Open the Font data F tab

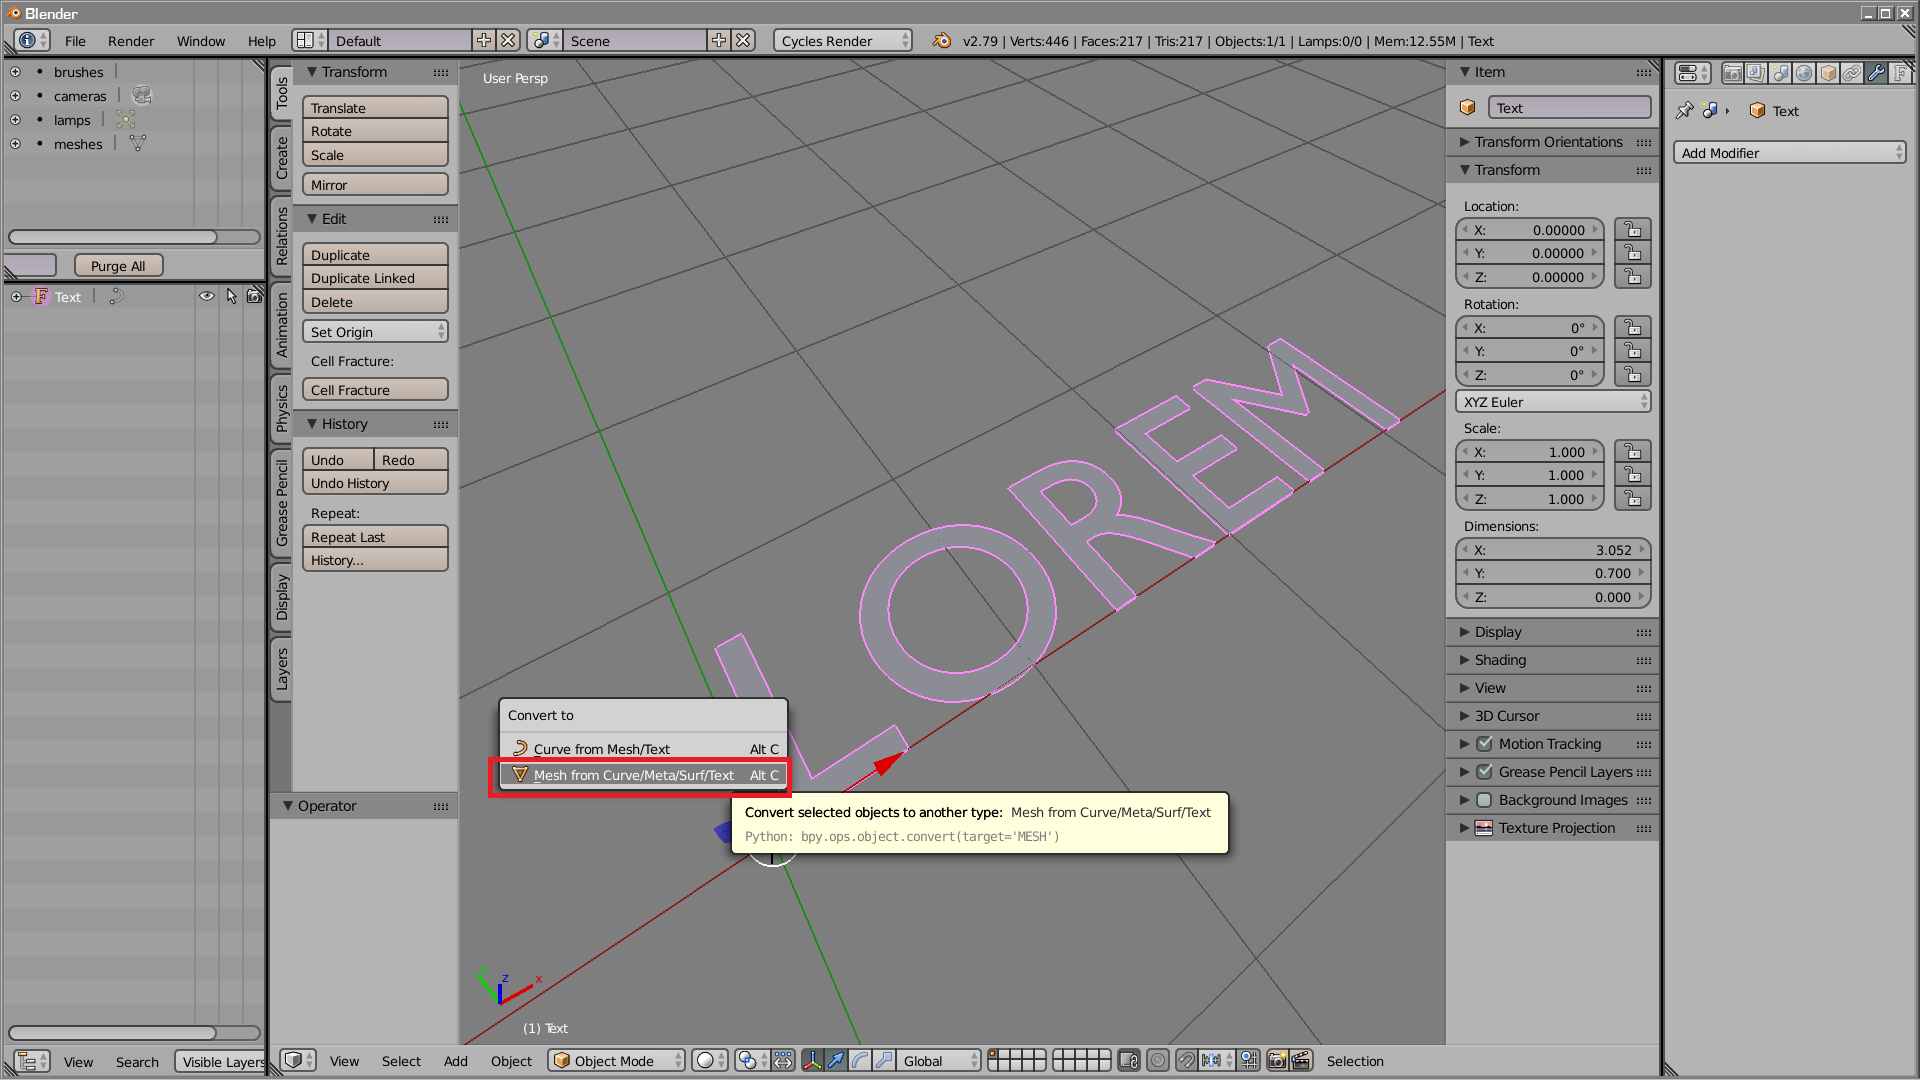click(1900, 73)
